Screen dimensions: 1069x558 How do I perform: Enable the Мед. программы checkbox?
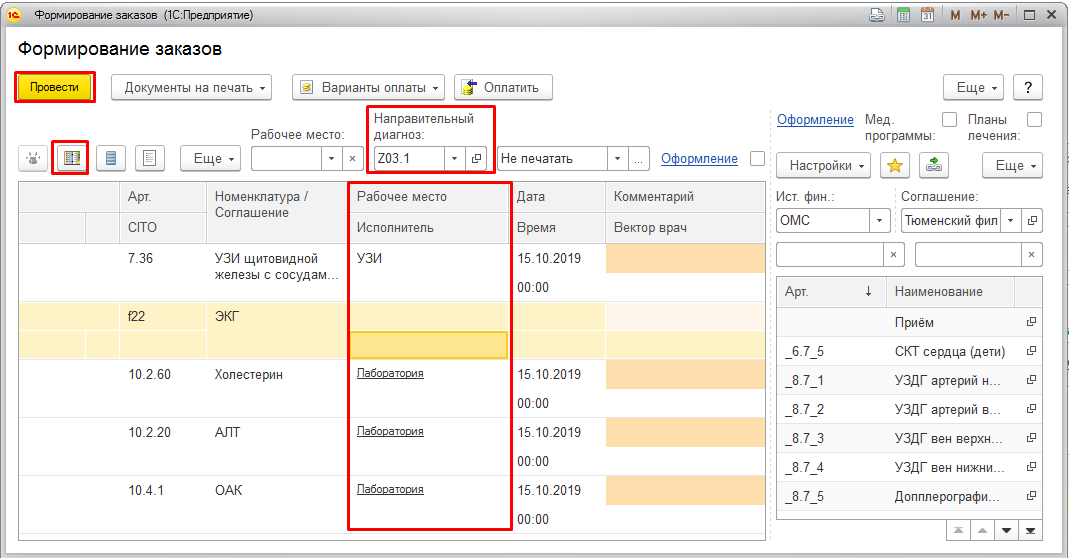(950, 120)
